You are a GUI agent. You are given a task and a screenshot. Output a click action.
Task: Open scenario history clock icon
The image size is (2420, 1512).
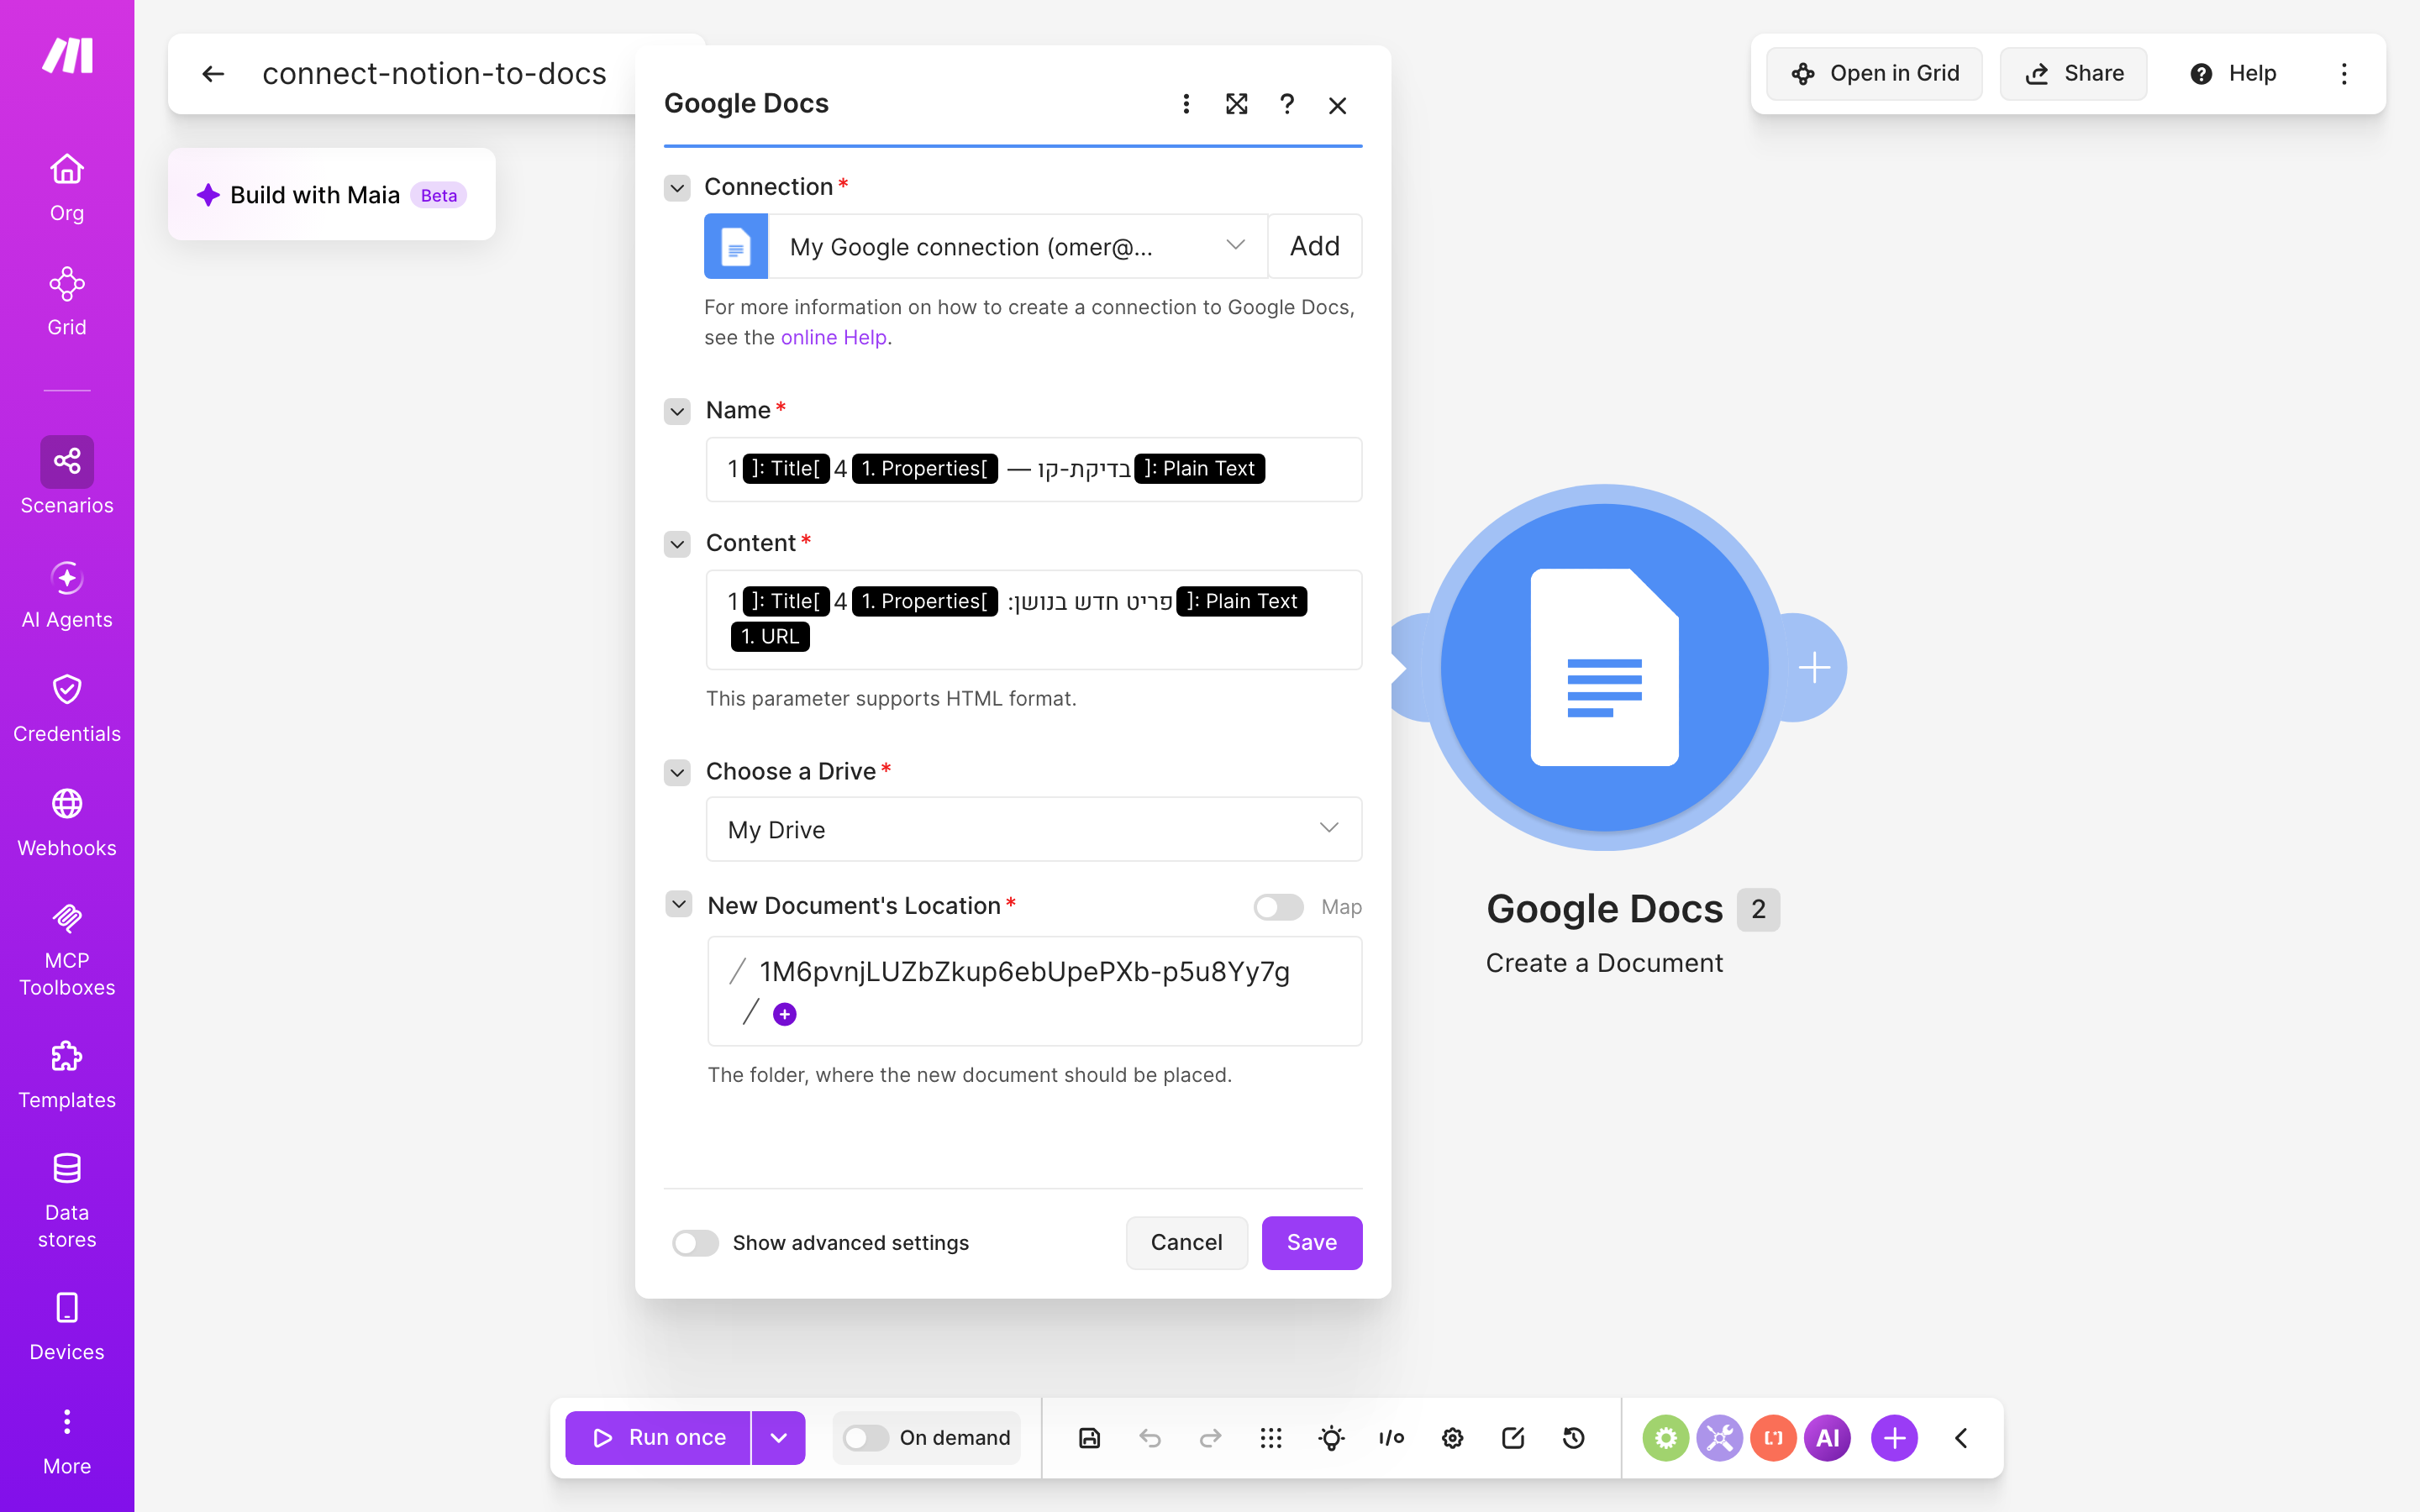[1573, 1438]
